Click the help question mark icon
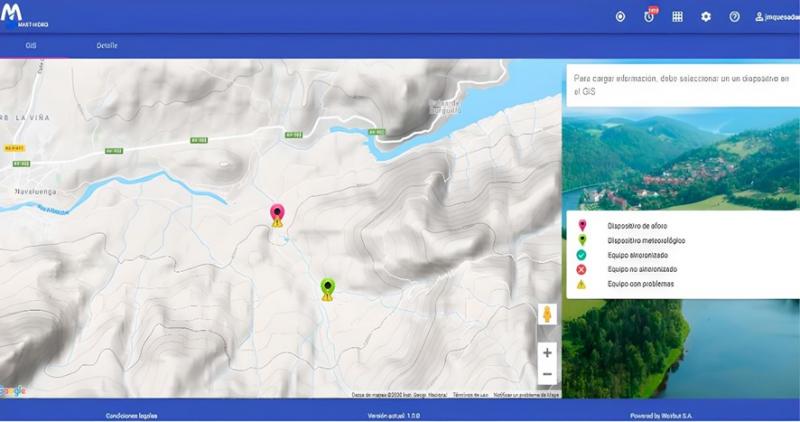The width and height of the screenshot is (800, 422). tap(735, 17)
